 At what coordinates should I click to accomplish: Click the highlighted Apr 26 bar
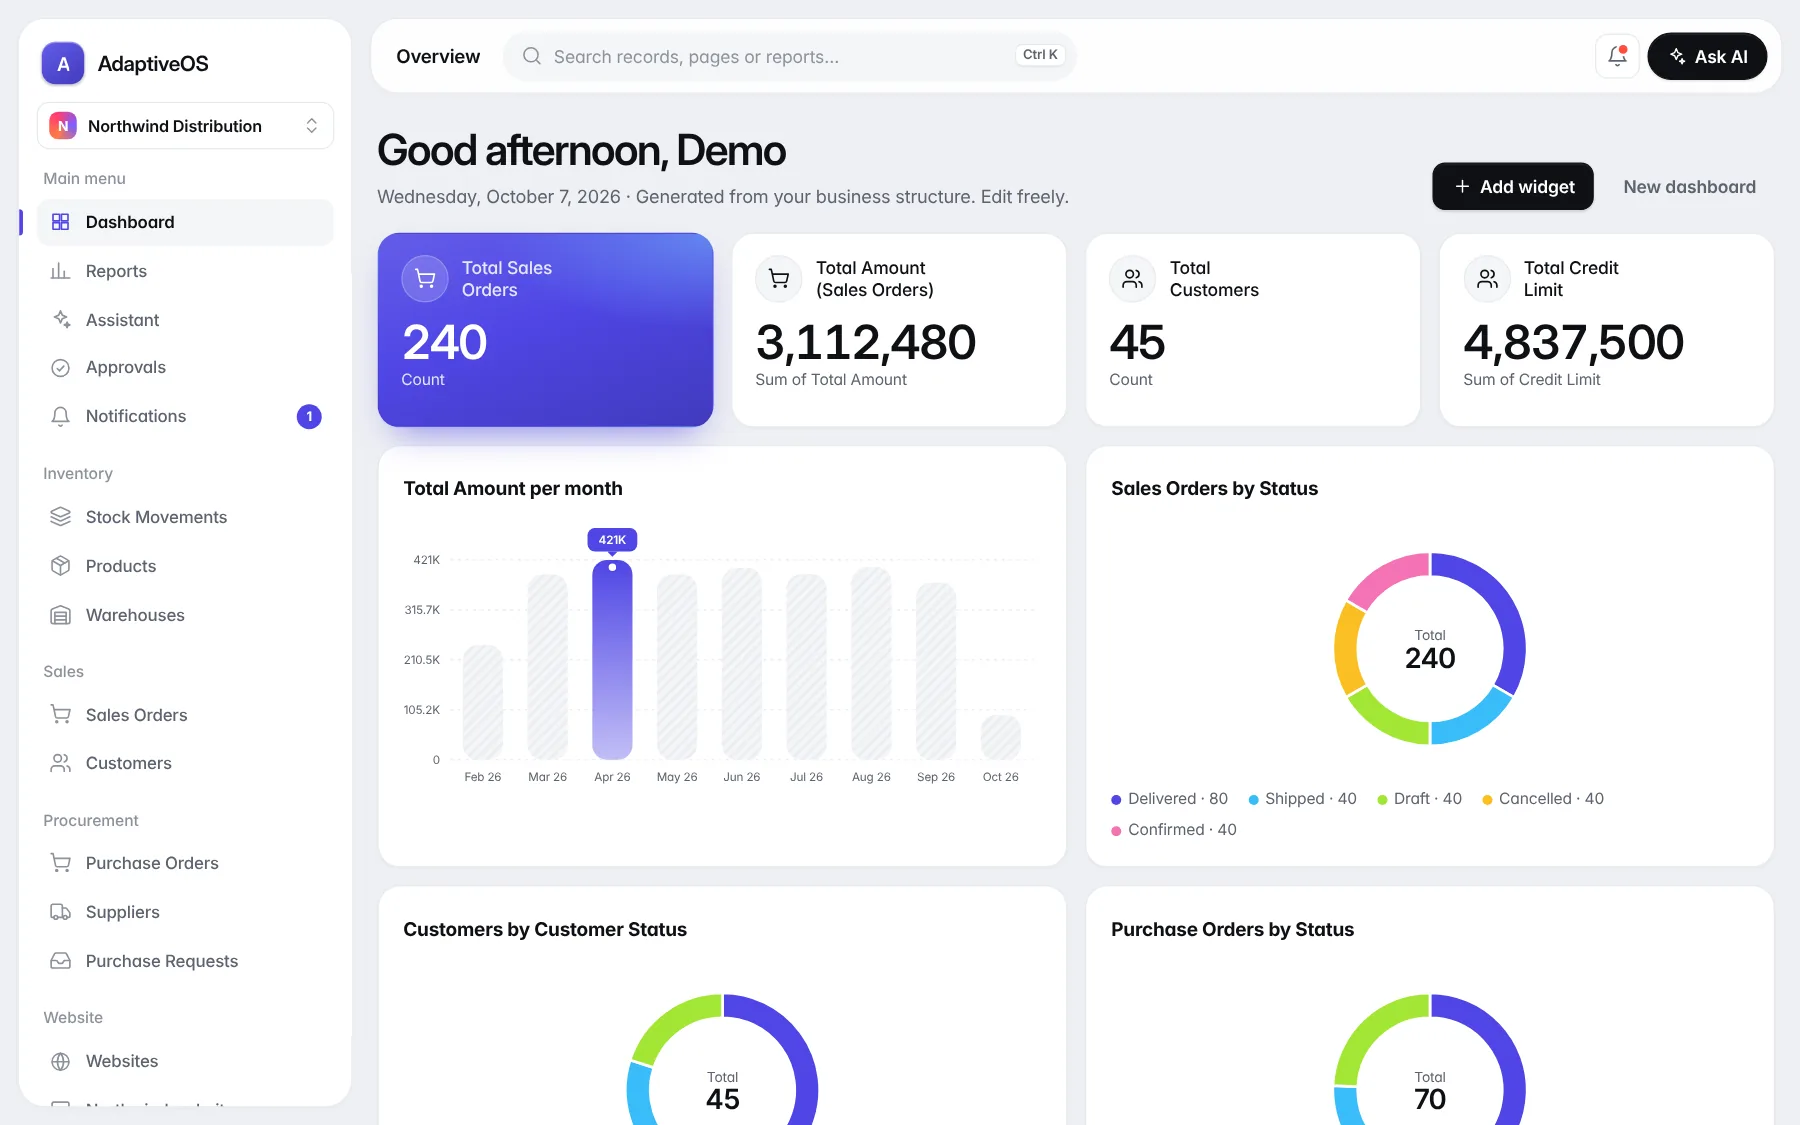(x=612, y=660)
